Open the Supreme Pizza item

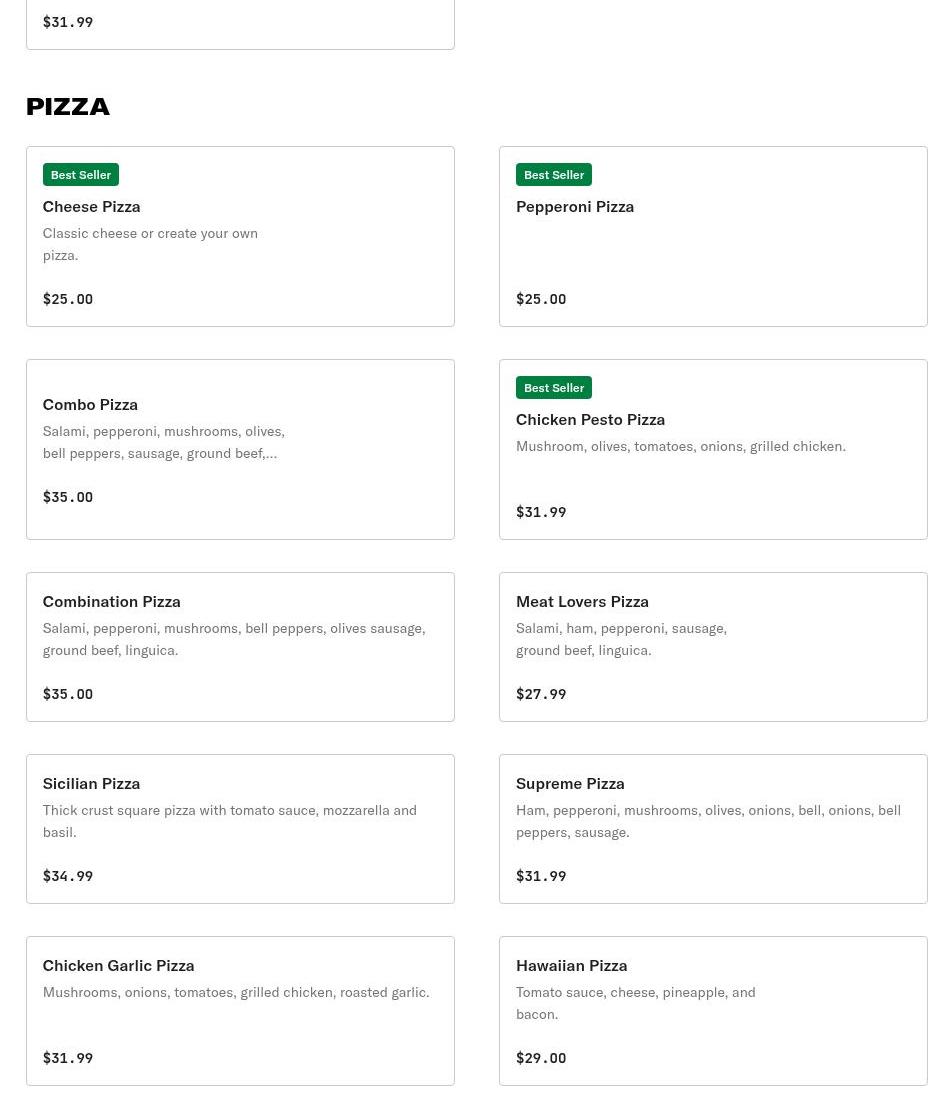[570, 783]
